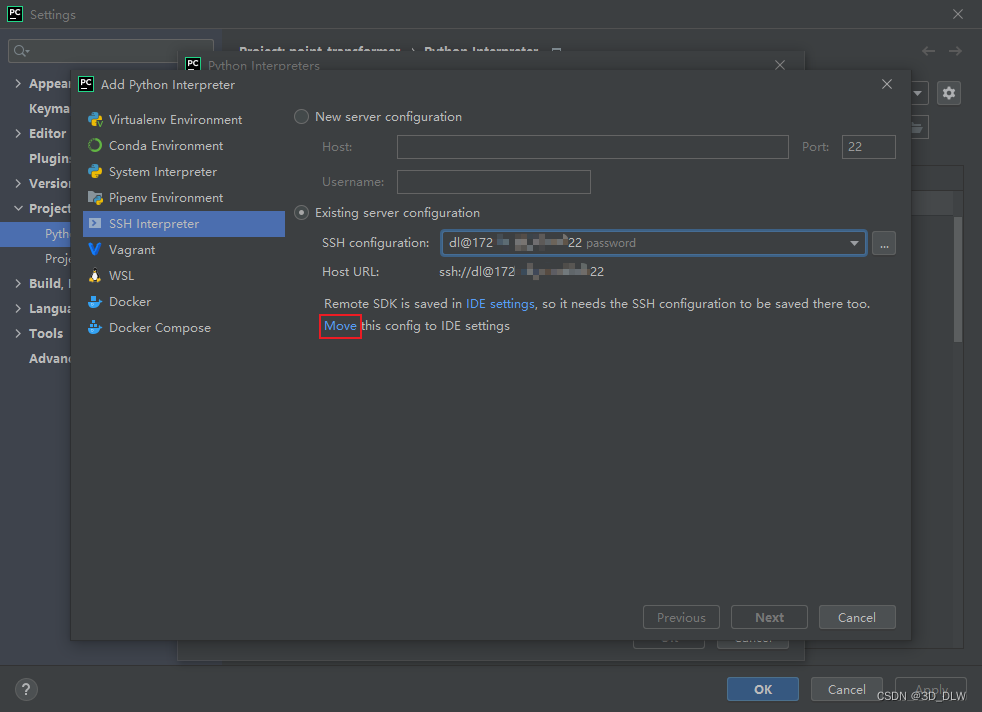Select WSL interpreter type
The image size is (982, 712).
click(x=183, y=276)
